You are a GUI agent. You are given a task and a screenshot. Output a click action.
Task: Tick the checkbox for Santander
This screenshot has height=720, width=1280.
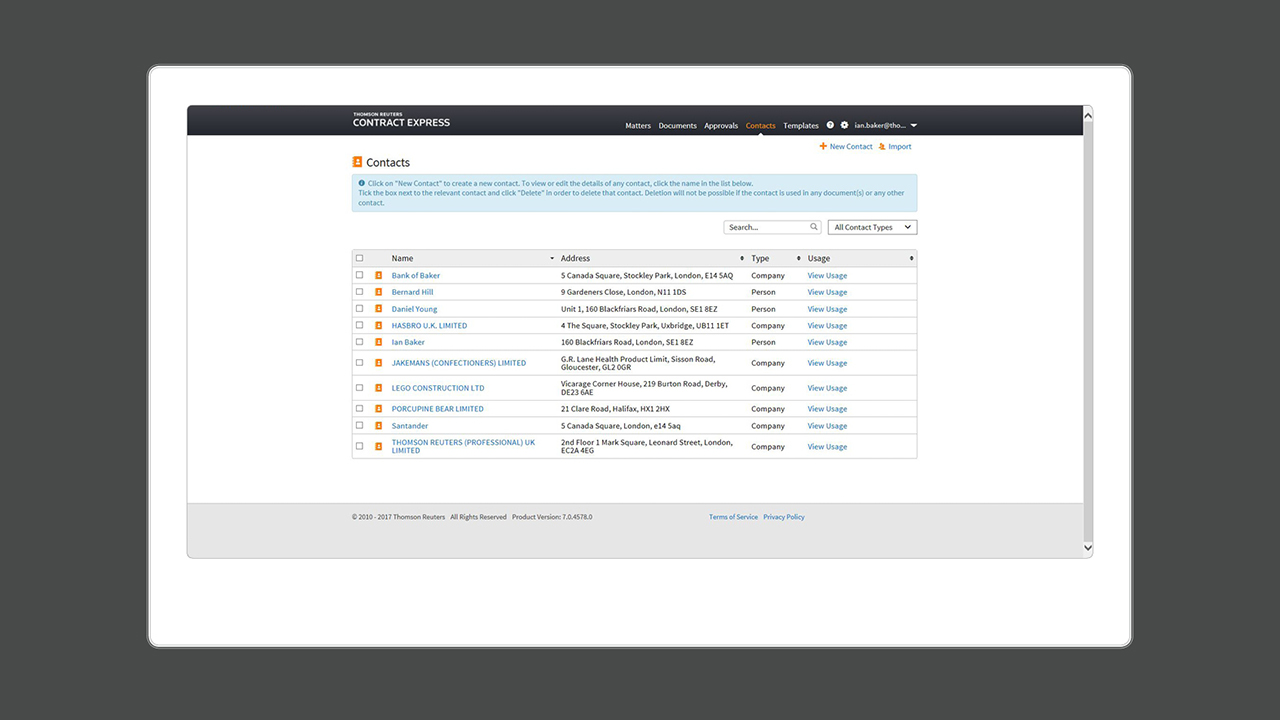coord(360,426)
